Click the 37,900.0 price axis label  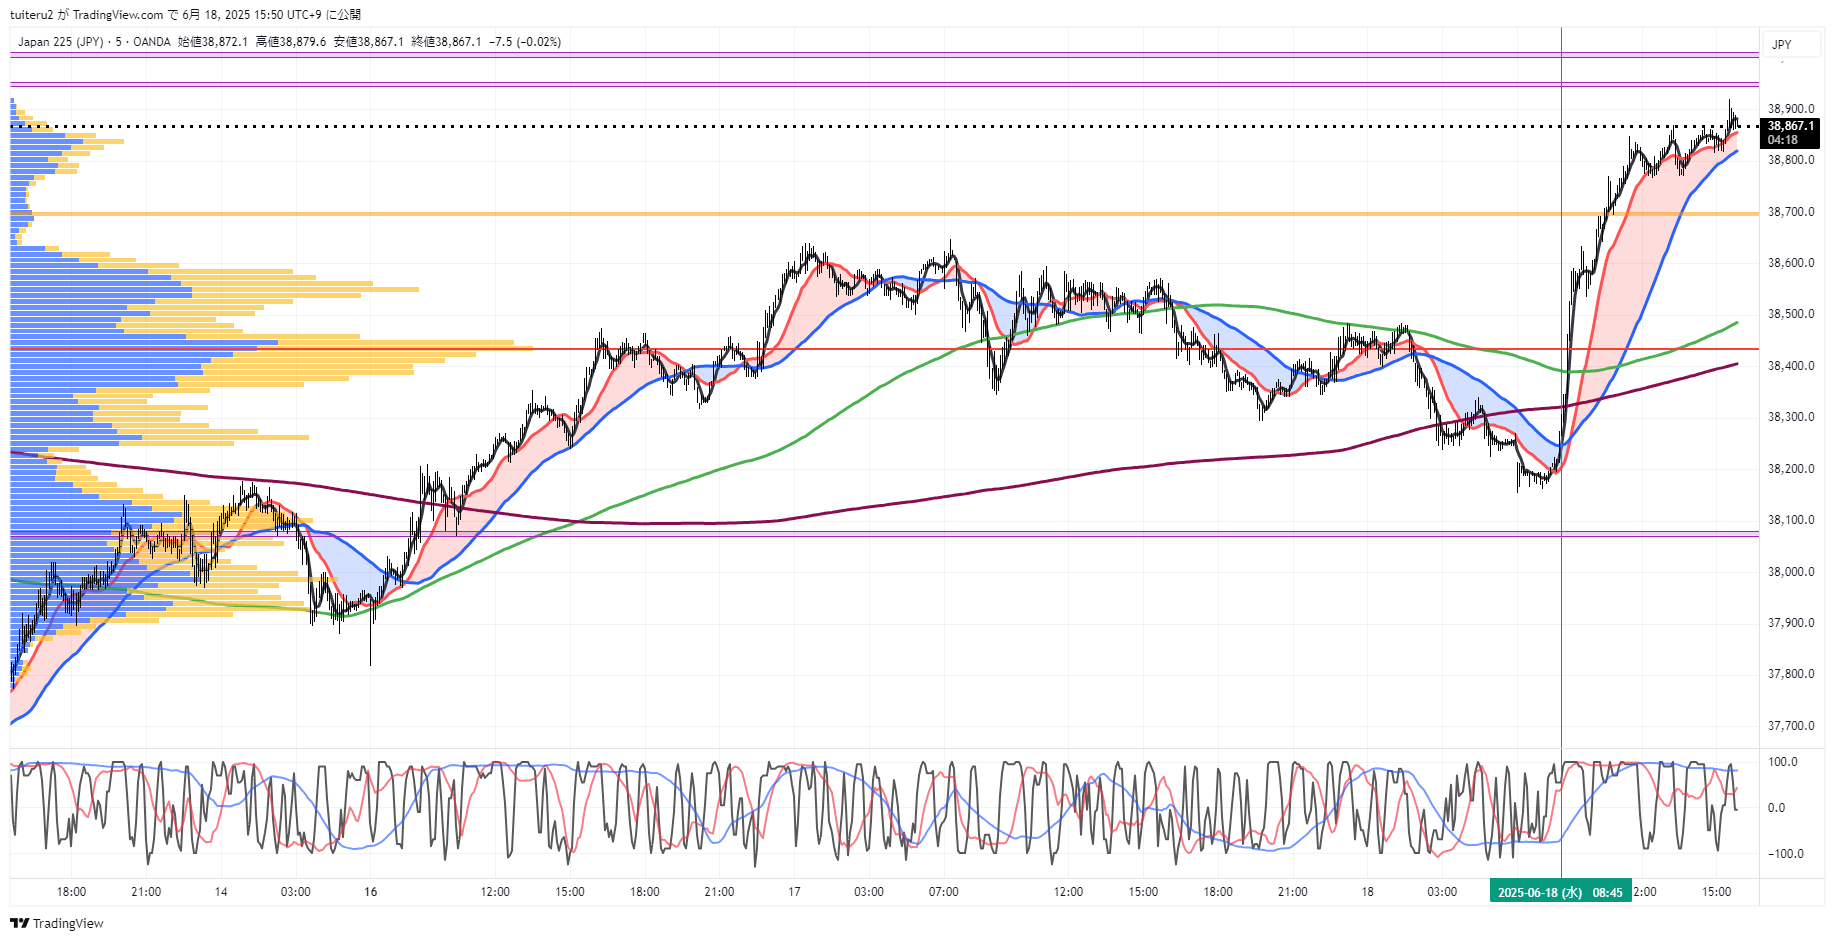[x=1791, y=623]
